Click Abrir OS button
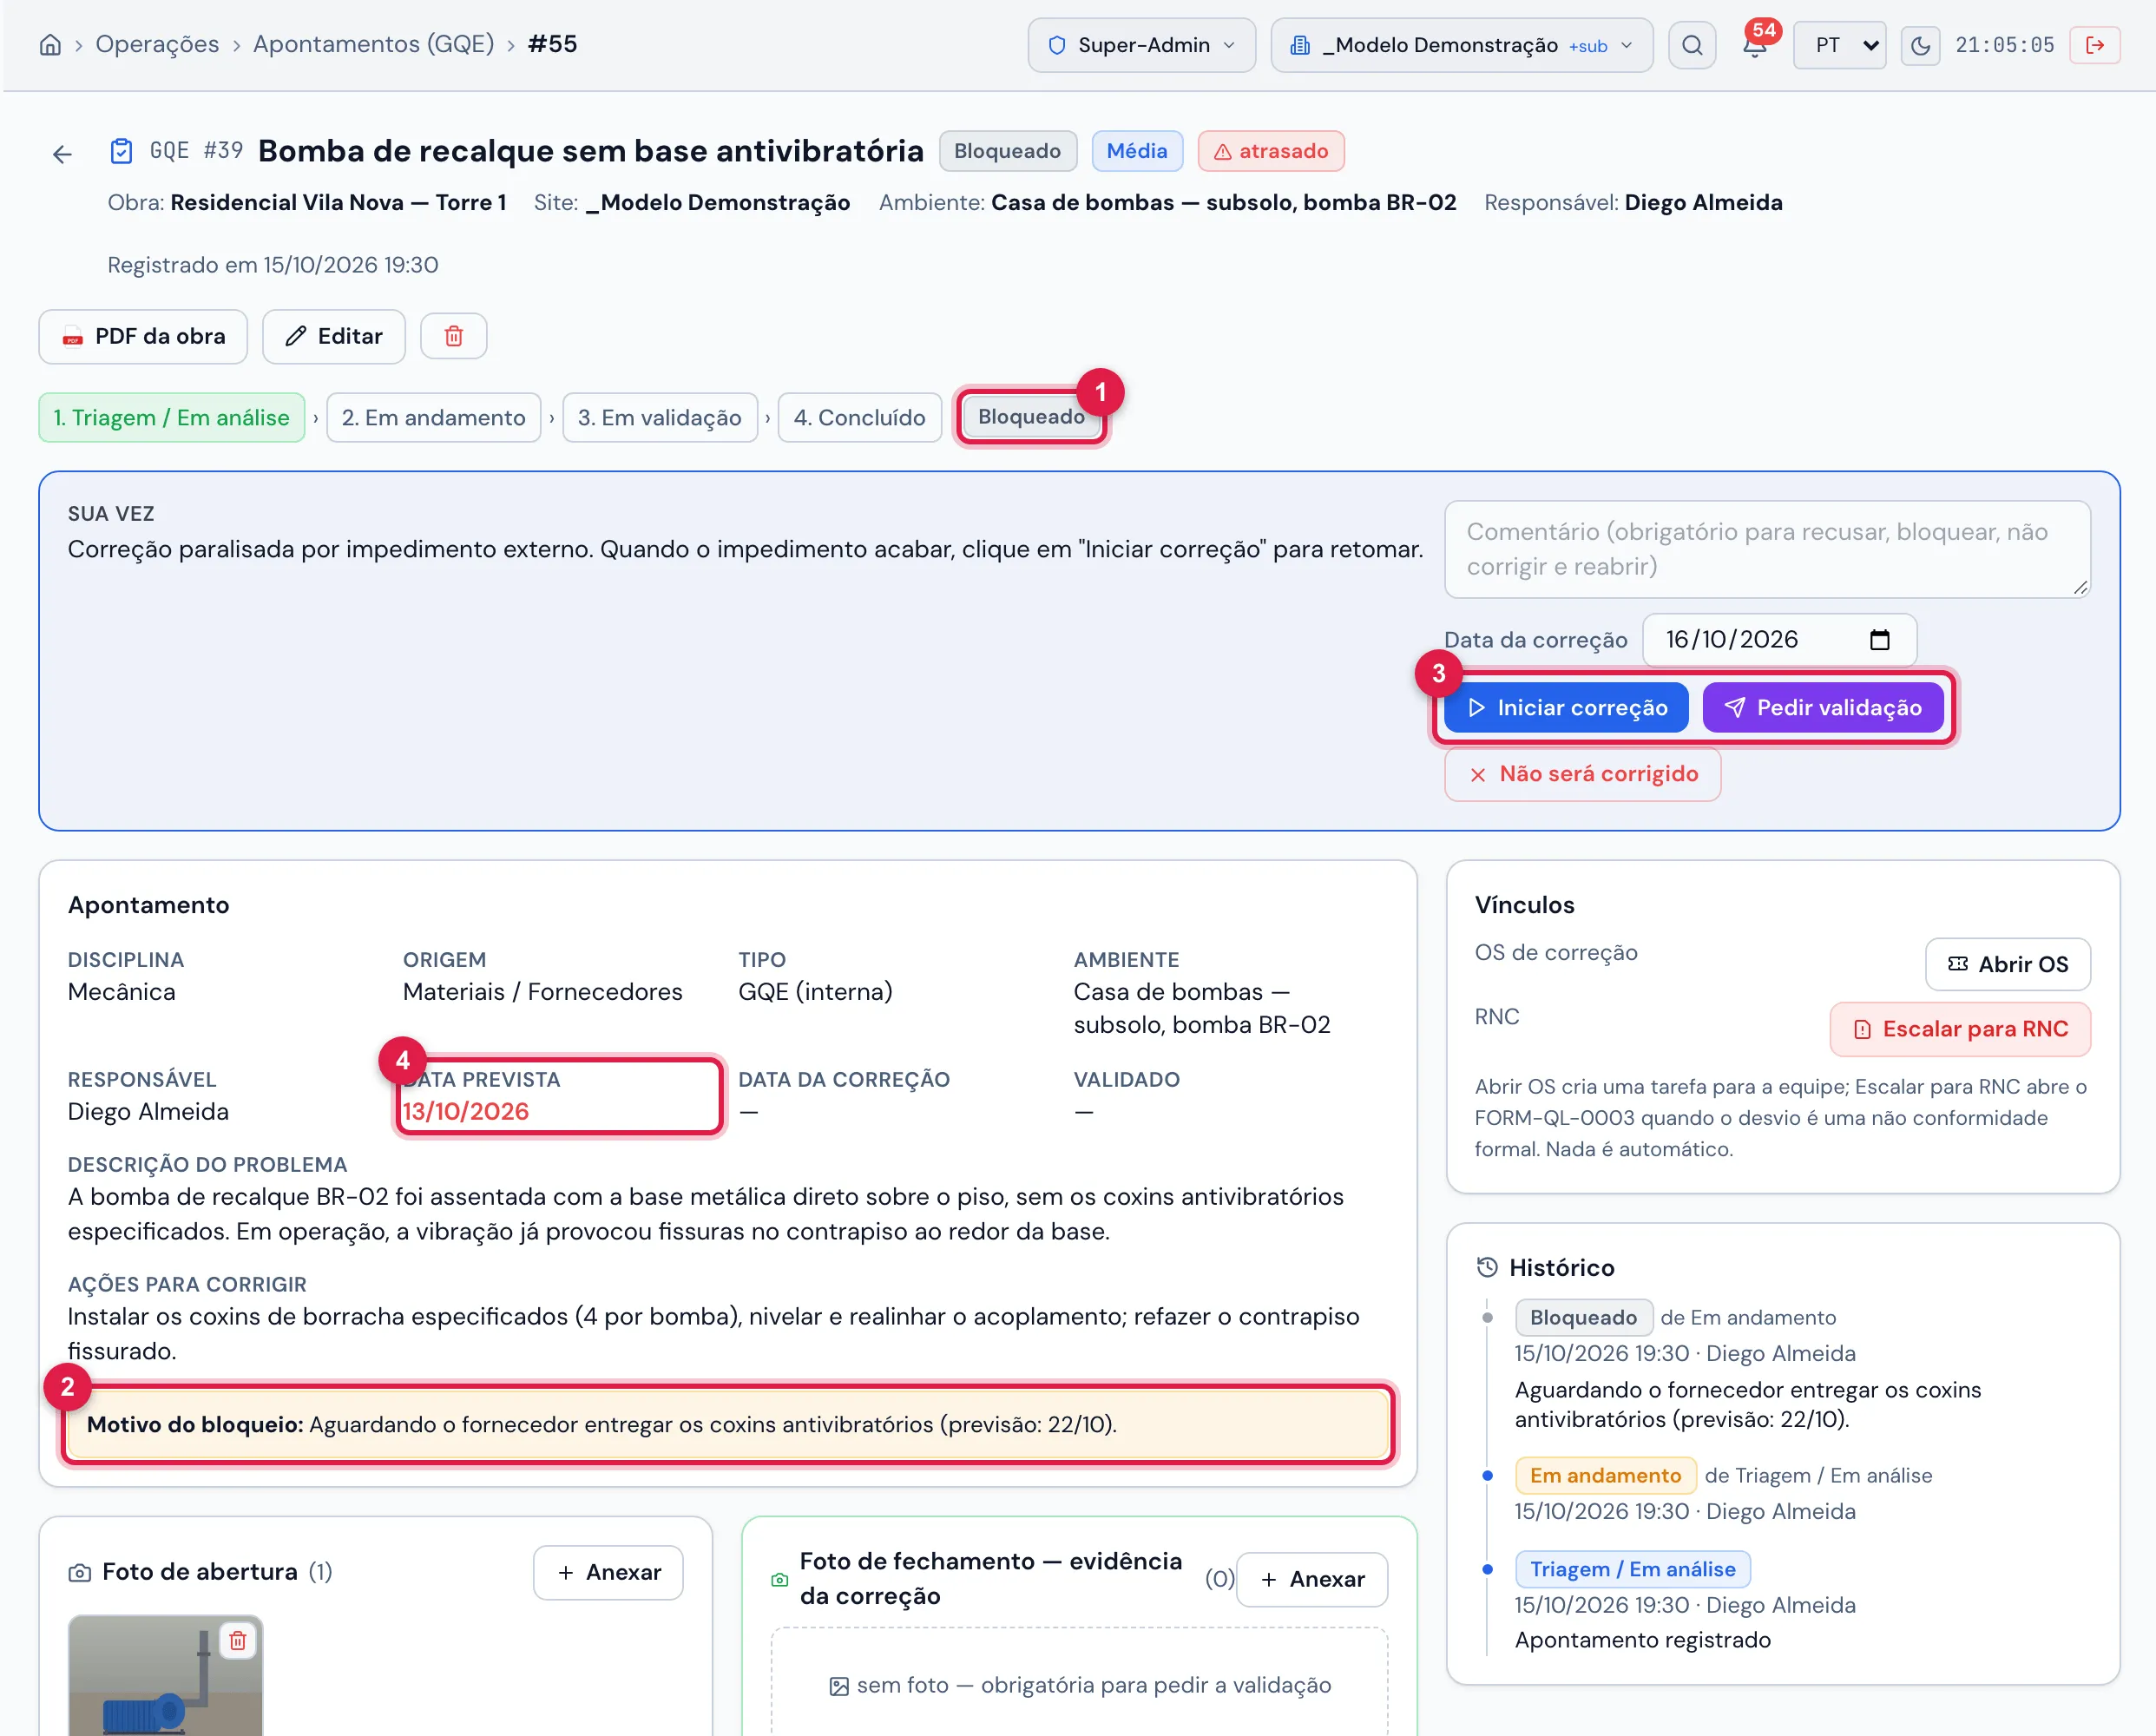 click(2007, 964)
